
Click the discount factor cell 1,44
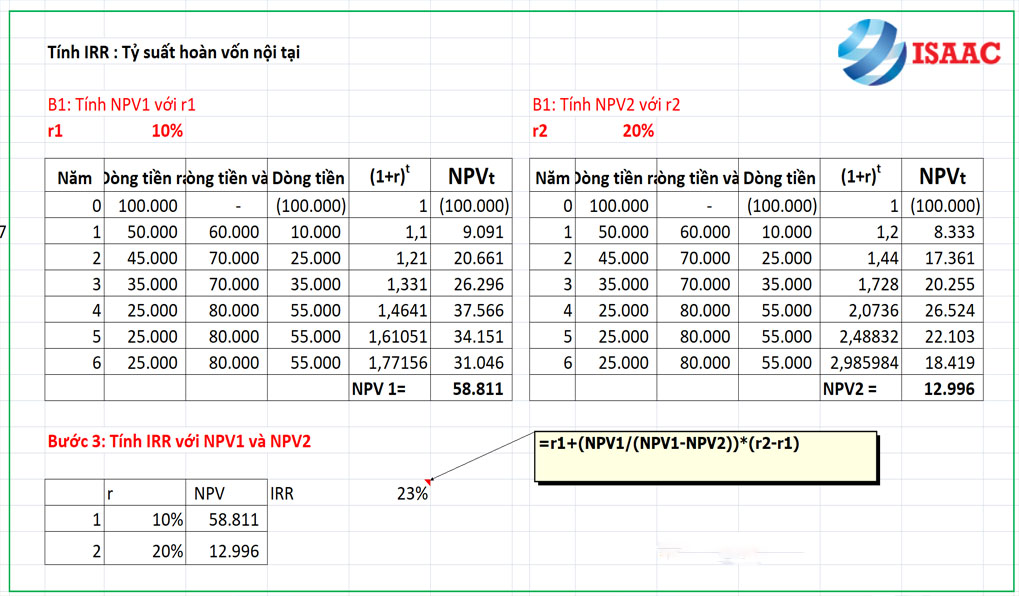click(861, 257)
